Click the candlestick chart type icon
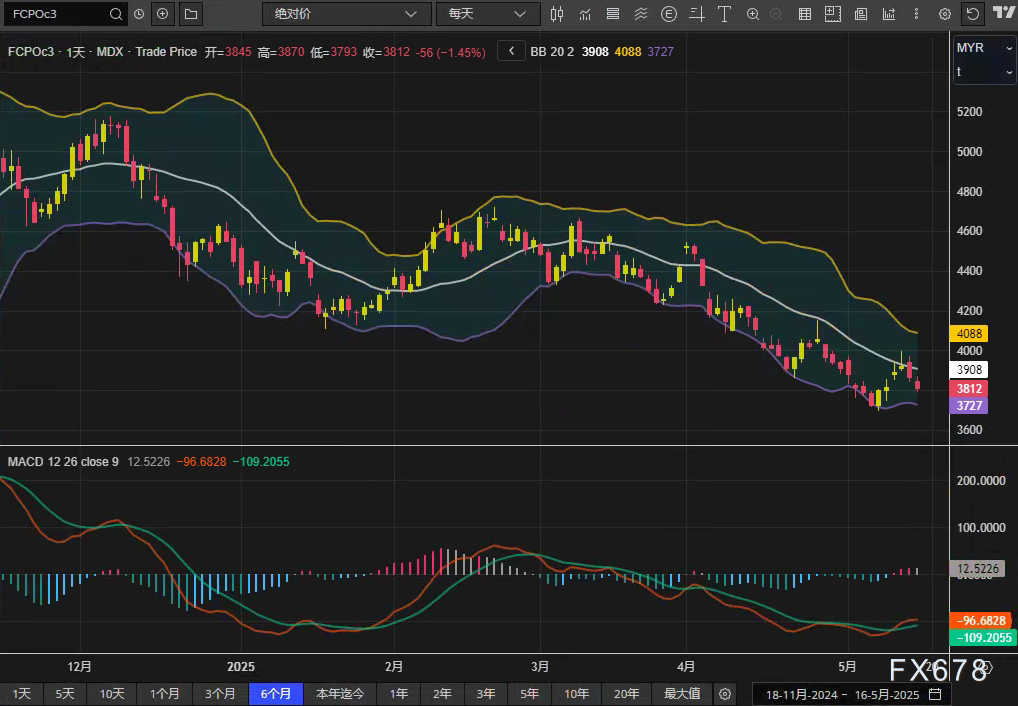 558,14
